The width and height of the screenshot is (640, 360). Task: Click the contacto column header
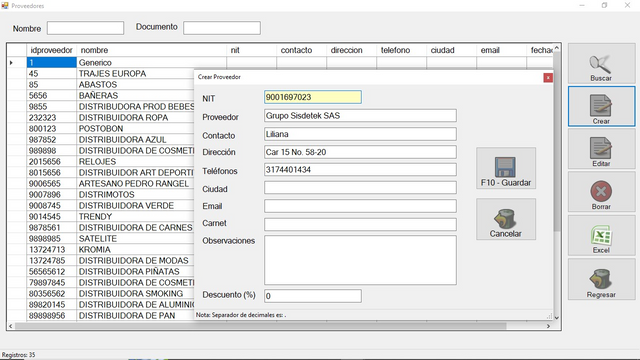pos(301,50)
